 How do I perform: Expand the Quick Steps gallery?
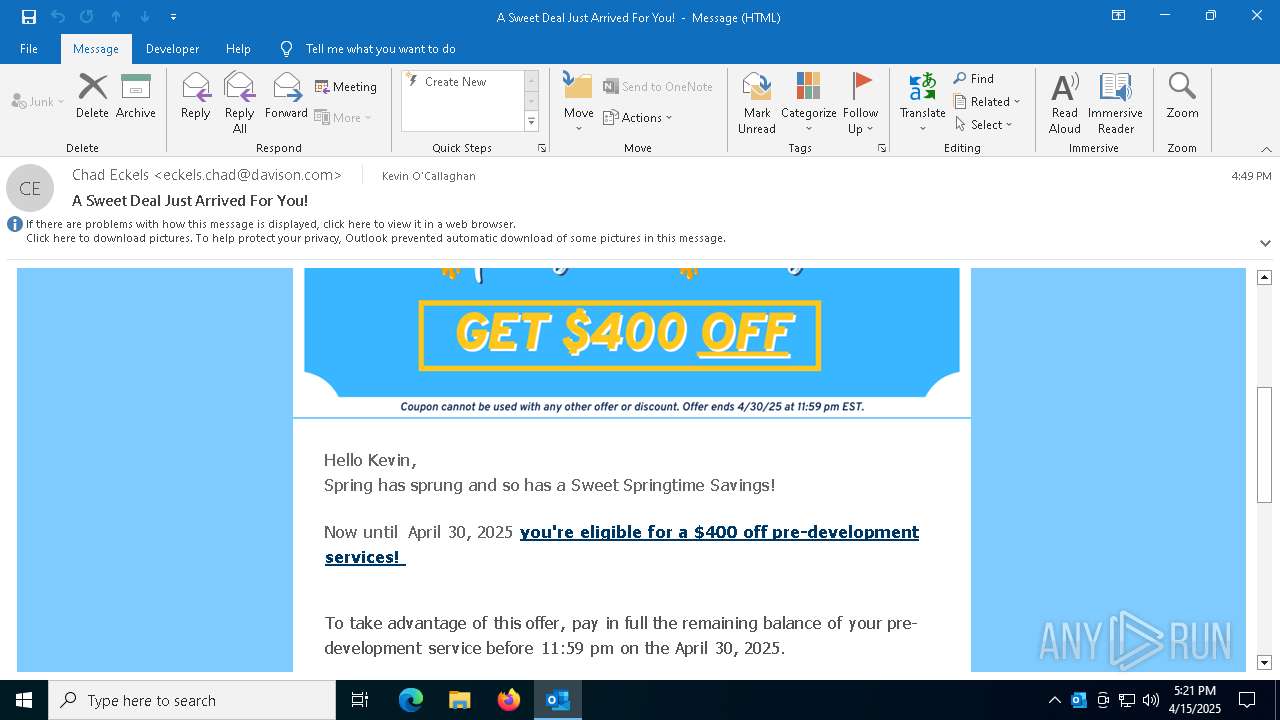[x=531, y=122]
